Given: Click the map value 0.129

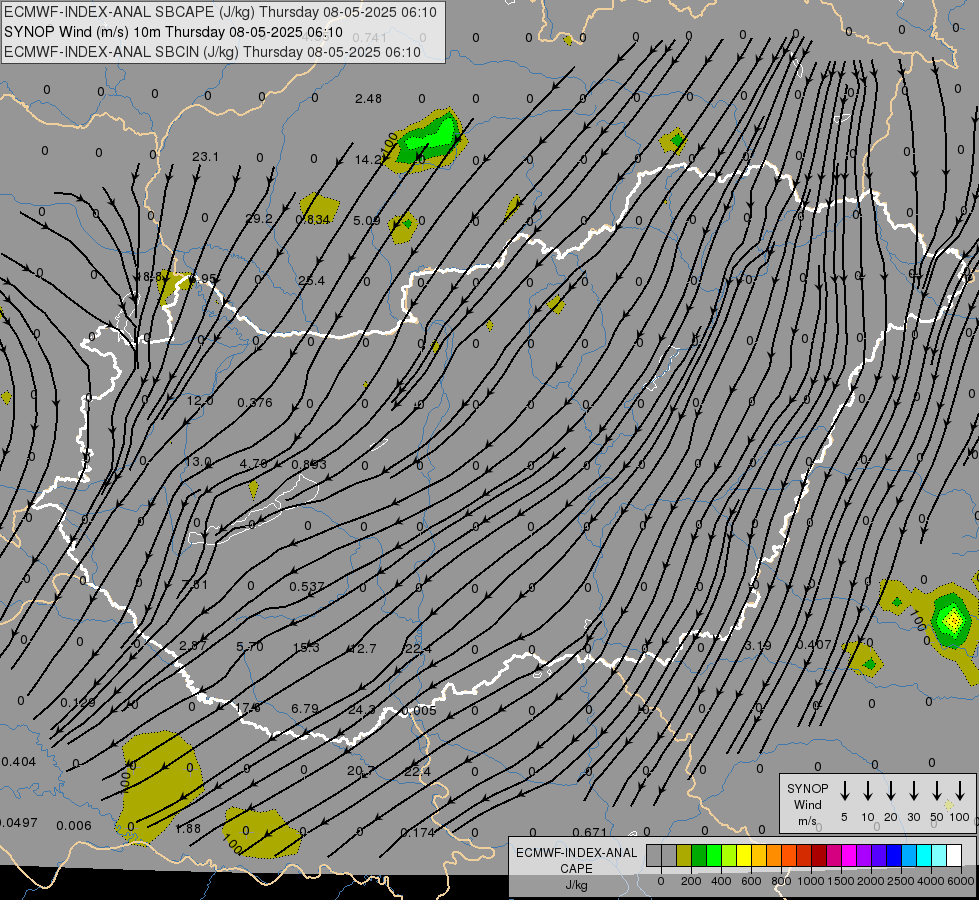Looking at the screenshot, I should pos(78,703).
